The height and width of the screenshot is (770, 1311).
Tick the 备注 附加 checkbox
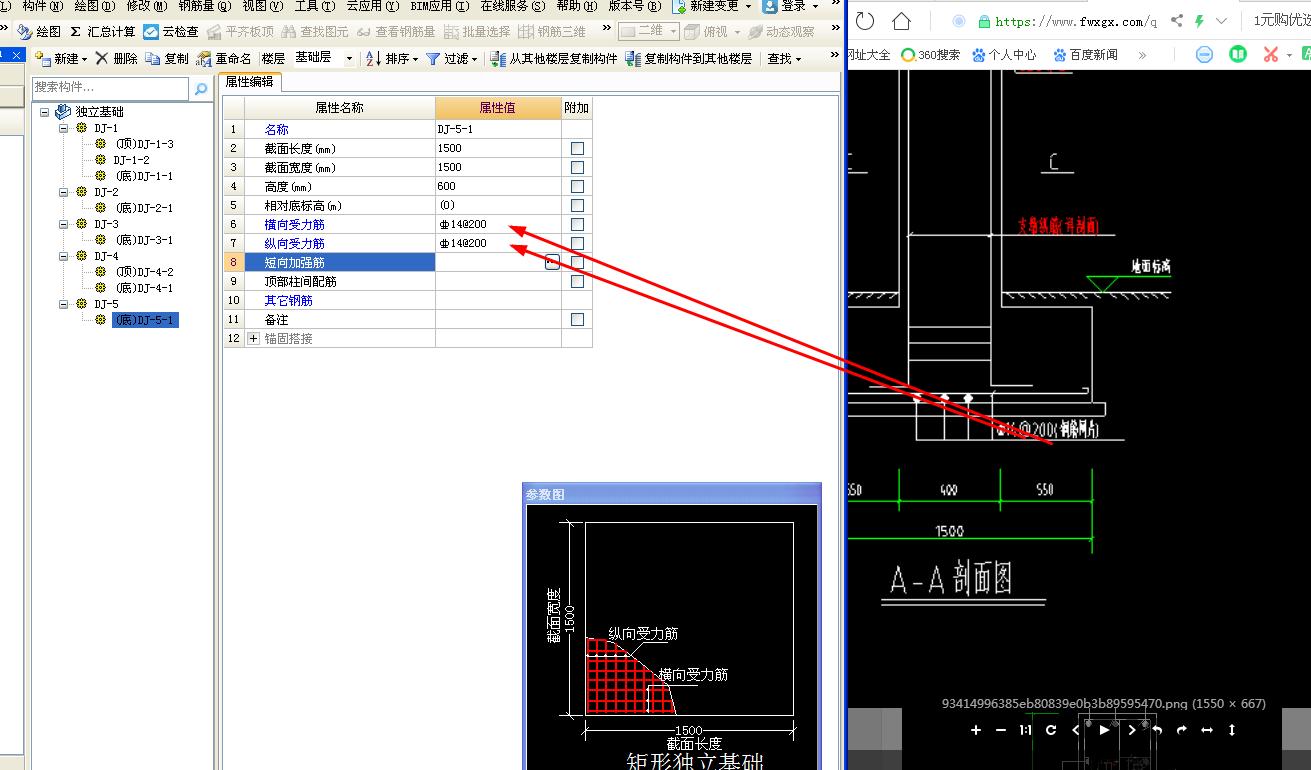pos(577,319)
